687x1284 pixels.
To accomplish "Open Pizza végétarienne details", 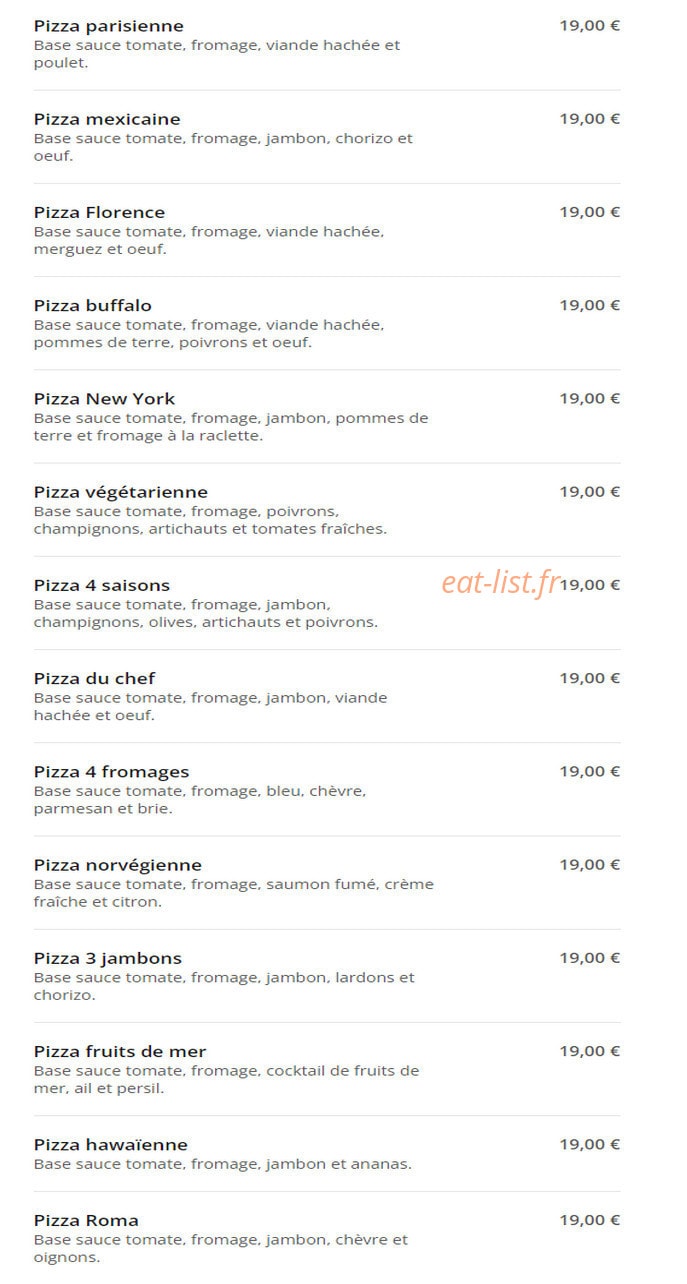I will coord(121,492).
